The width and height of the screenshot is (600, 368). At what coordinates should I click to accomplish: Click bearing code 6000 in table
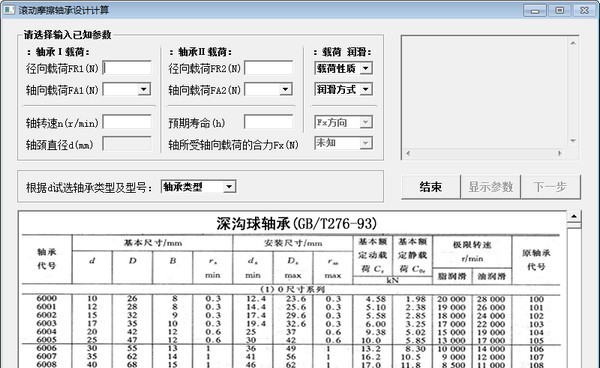pyautogui.click(x=47, y=298)
